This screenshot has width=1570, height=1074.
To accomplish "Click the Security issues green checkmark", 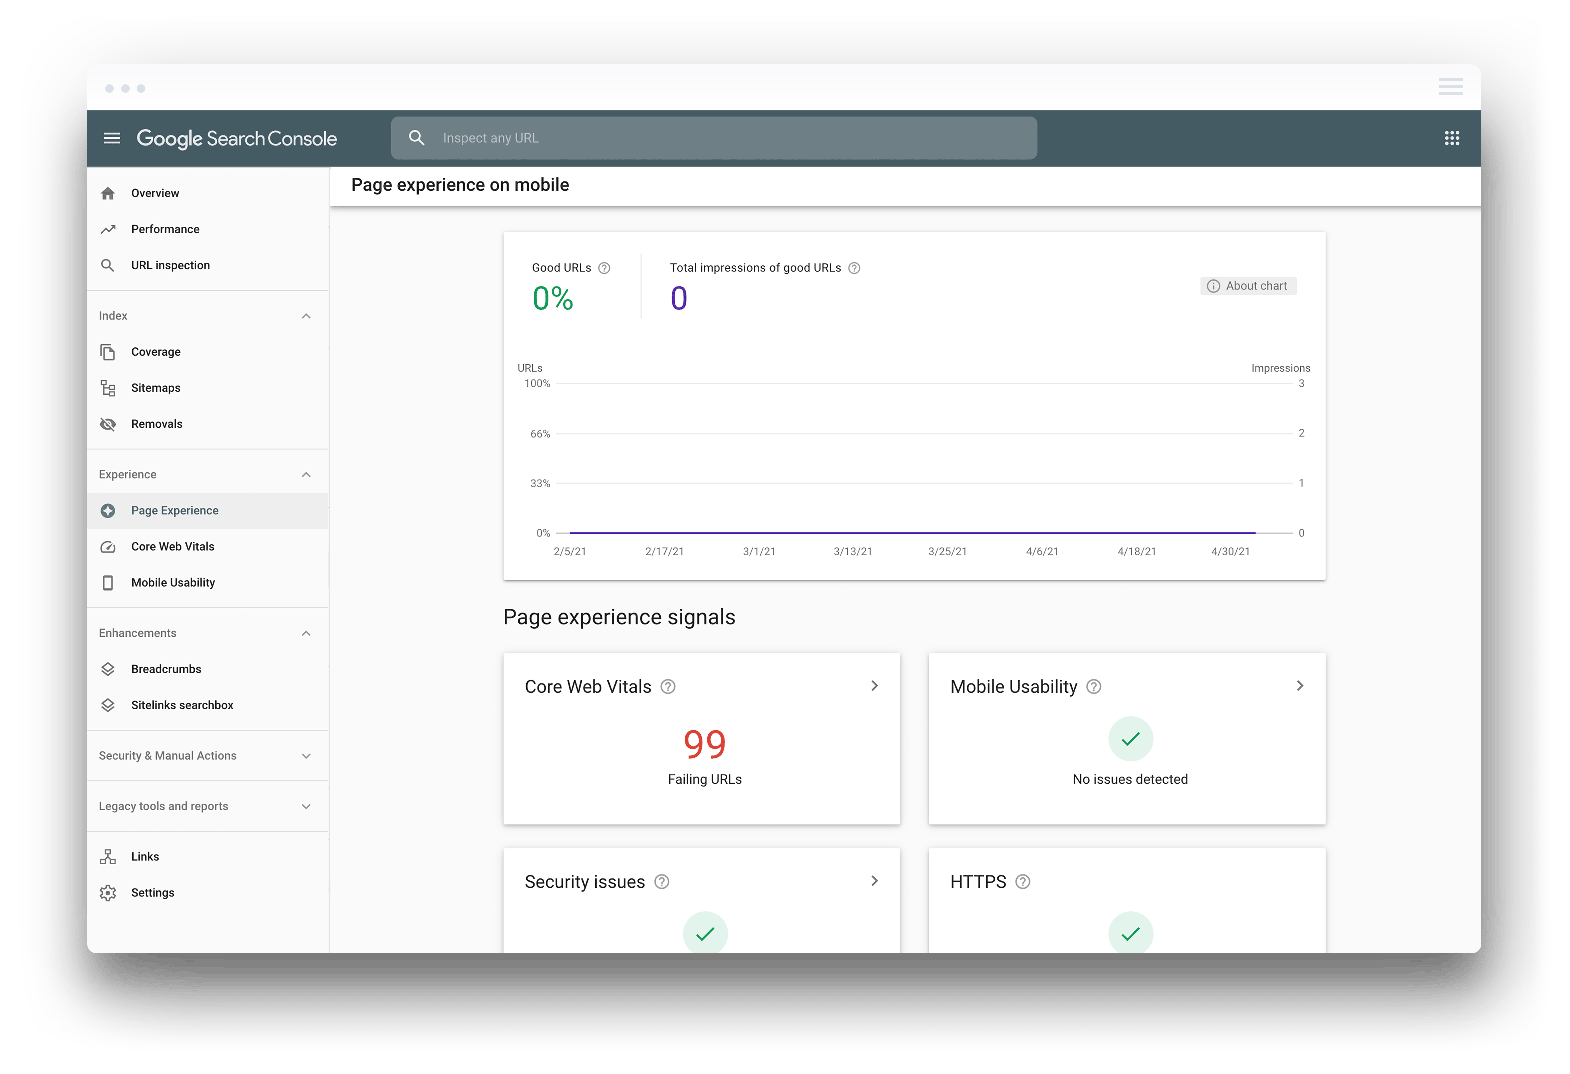I will coord(705,933).
